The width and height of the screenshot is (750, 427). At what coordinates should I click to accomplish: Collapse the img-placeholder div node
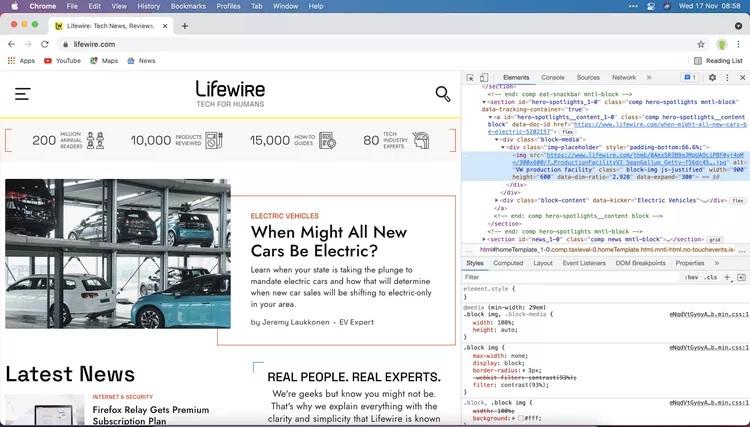click(x=503, y=147)
